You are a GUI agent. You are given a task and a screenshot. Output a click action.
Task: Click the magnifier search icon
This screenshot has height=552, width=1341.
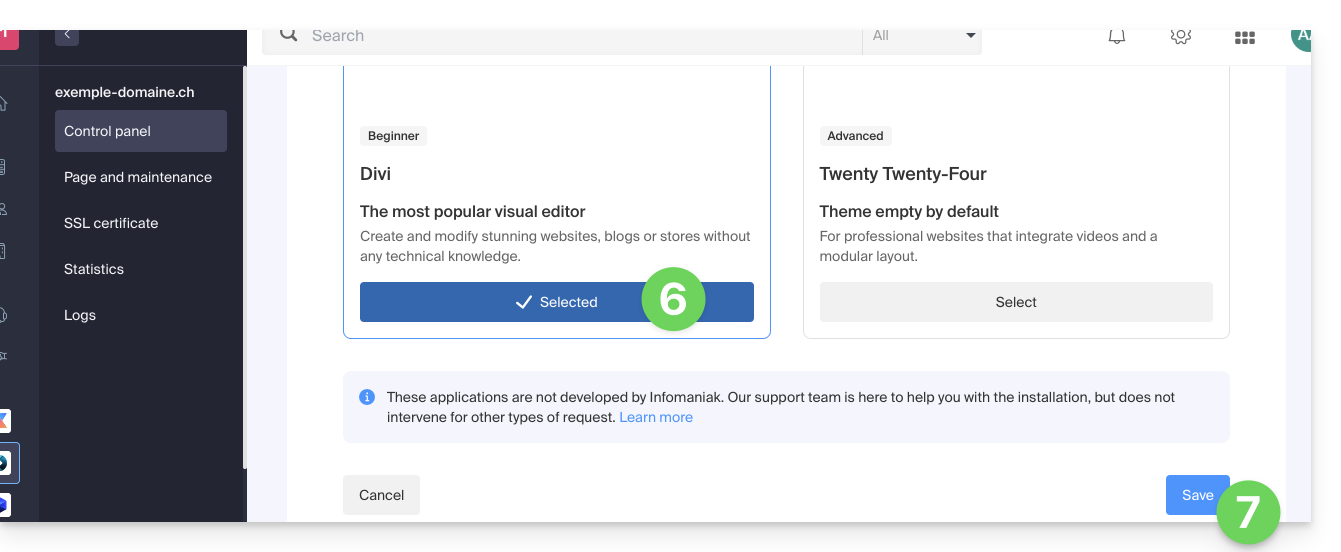(x=289, y=35)
